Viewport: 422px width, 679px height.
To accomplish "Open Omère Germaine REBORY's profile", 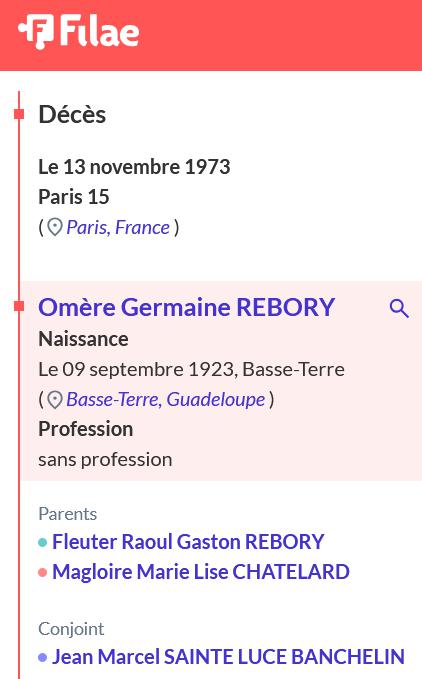I will click(x=187, y=307).
